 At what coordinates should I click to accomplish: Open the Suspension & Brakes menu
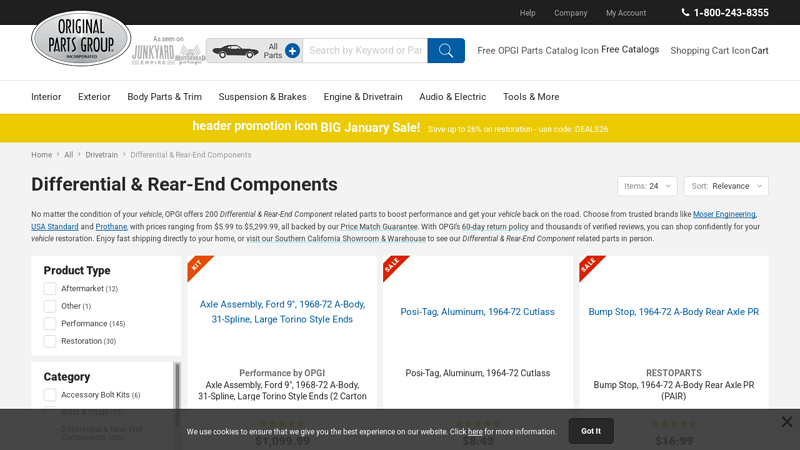pos(262,97)
